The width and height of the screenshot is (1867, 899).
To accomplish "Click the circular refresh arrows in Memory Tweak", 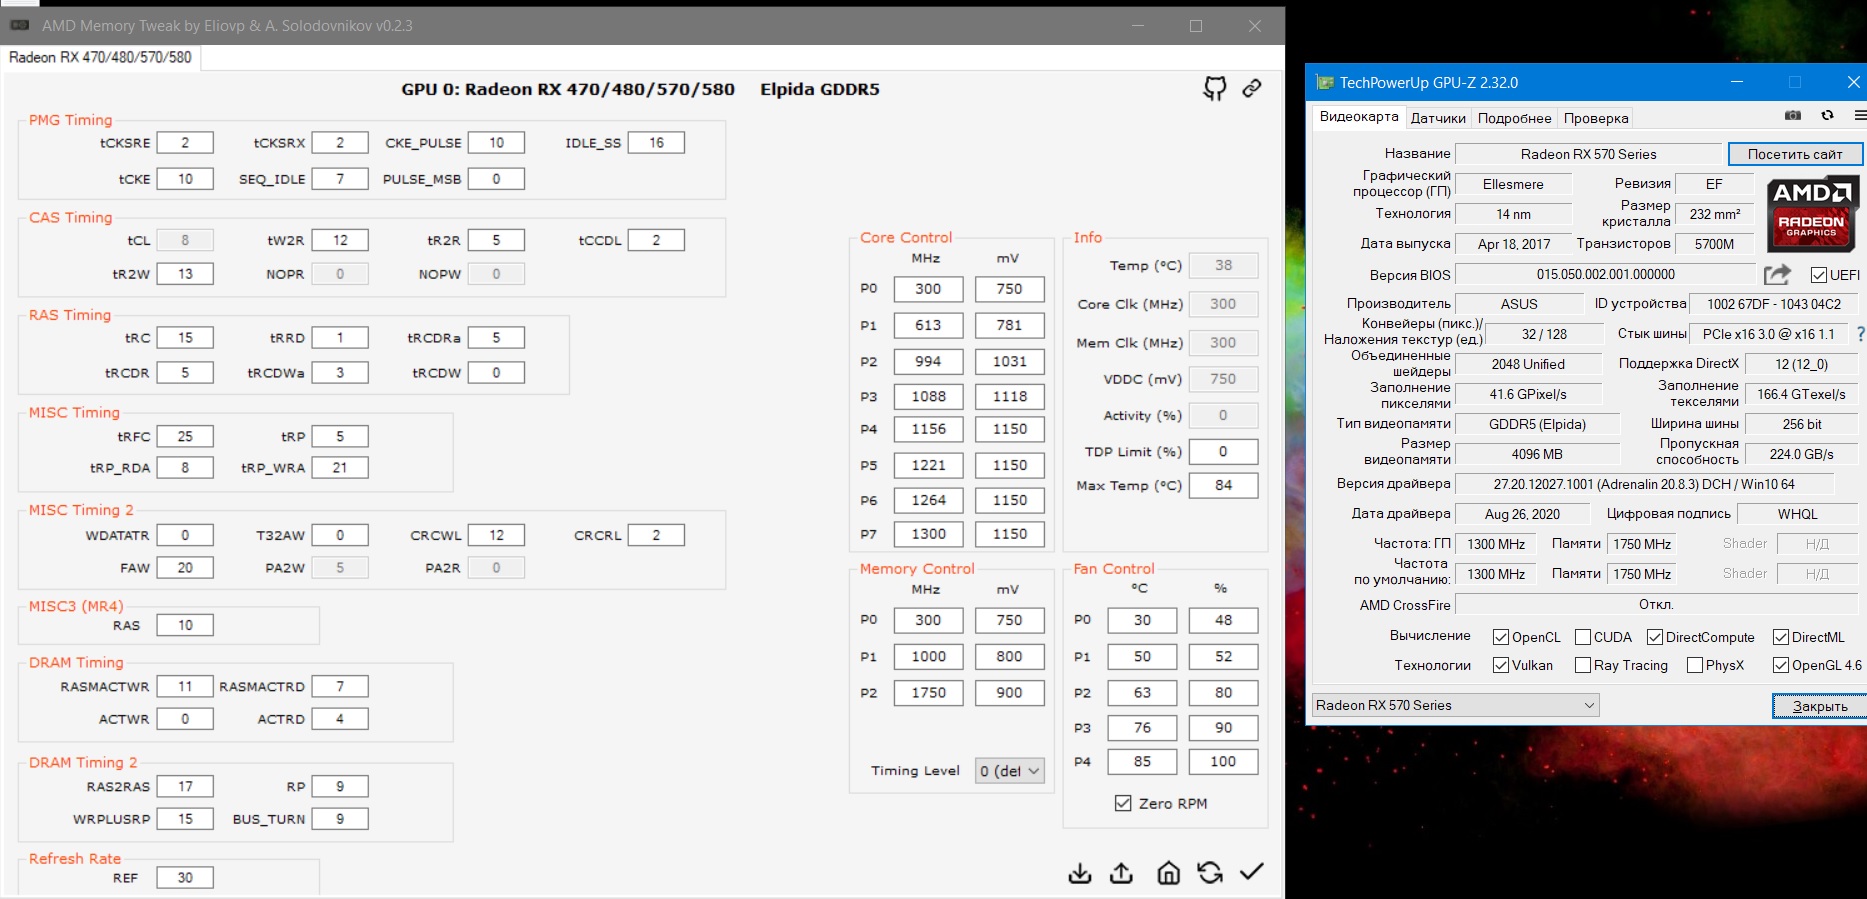I will pyautogui.click(x=1210, y=873).
